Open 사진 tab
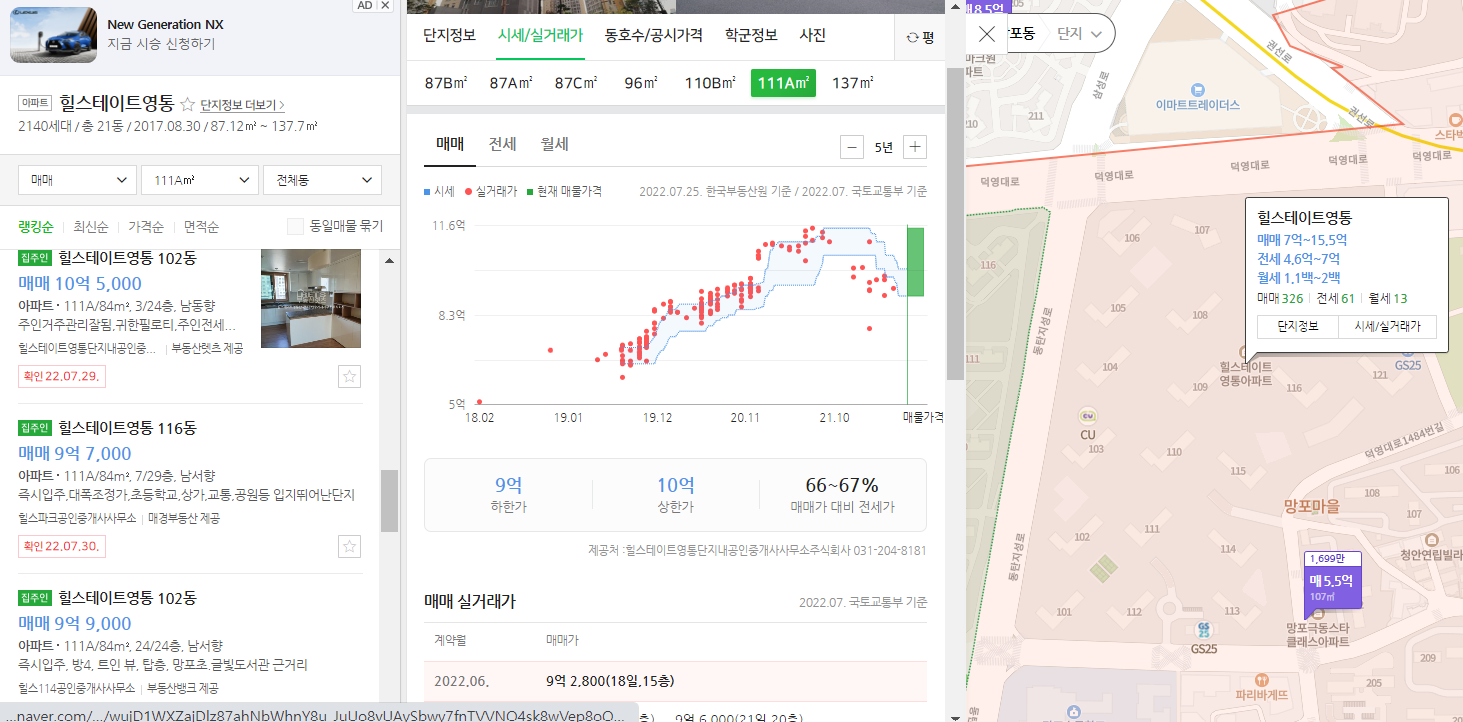The image size is (1463, 722). (812, 35)
